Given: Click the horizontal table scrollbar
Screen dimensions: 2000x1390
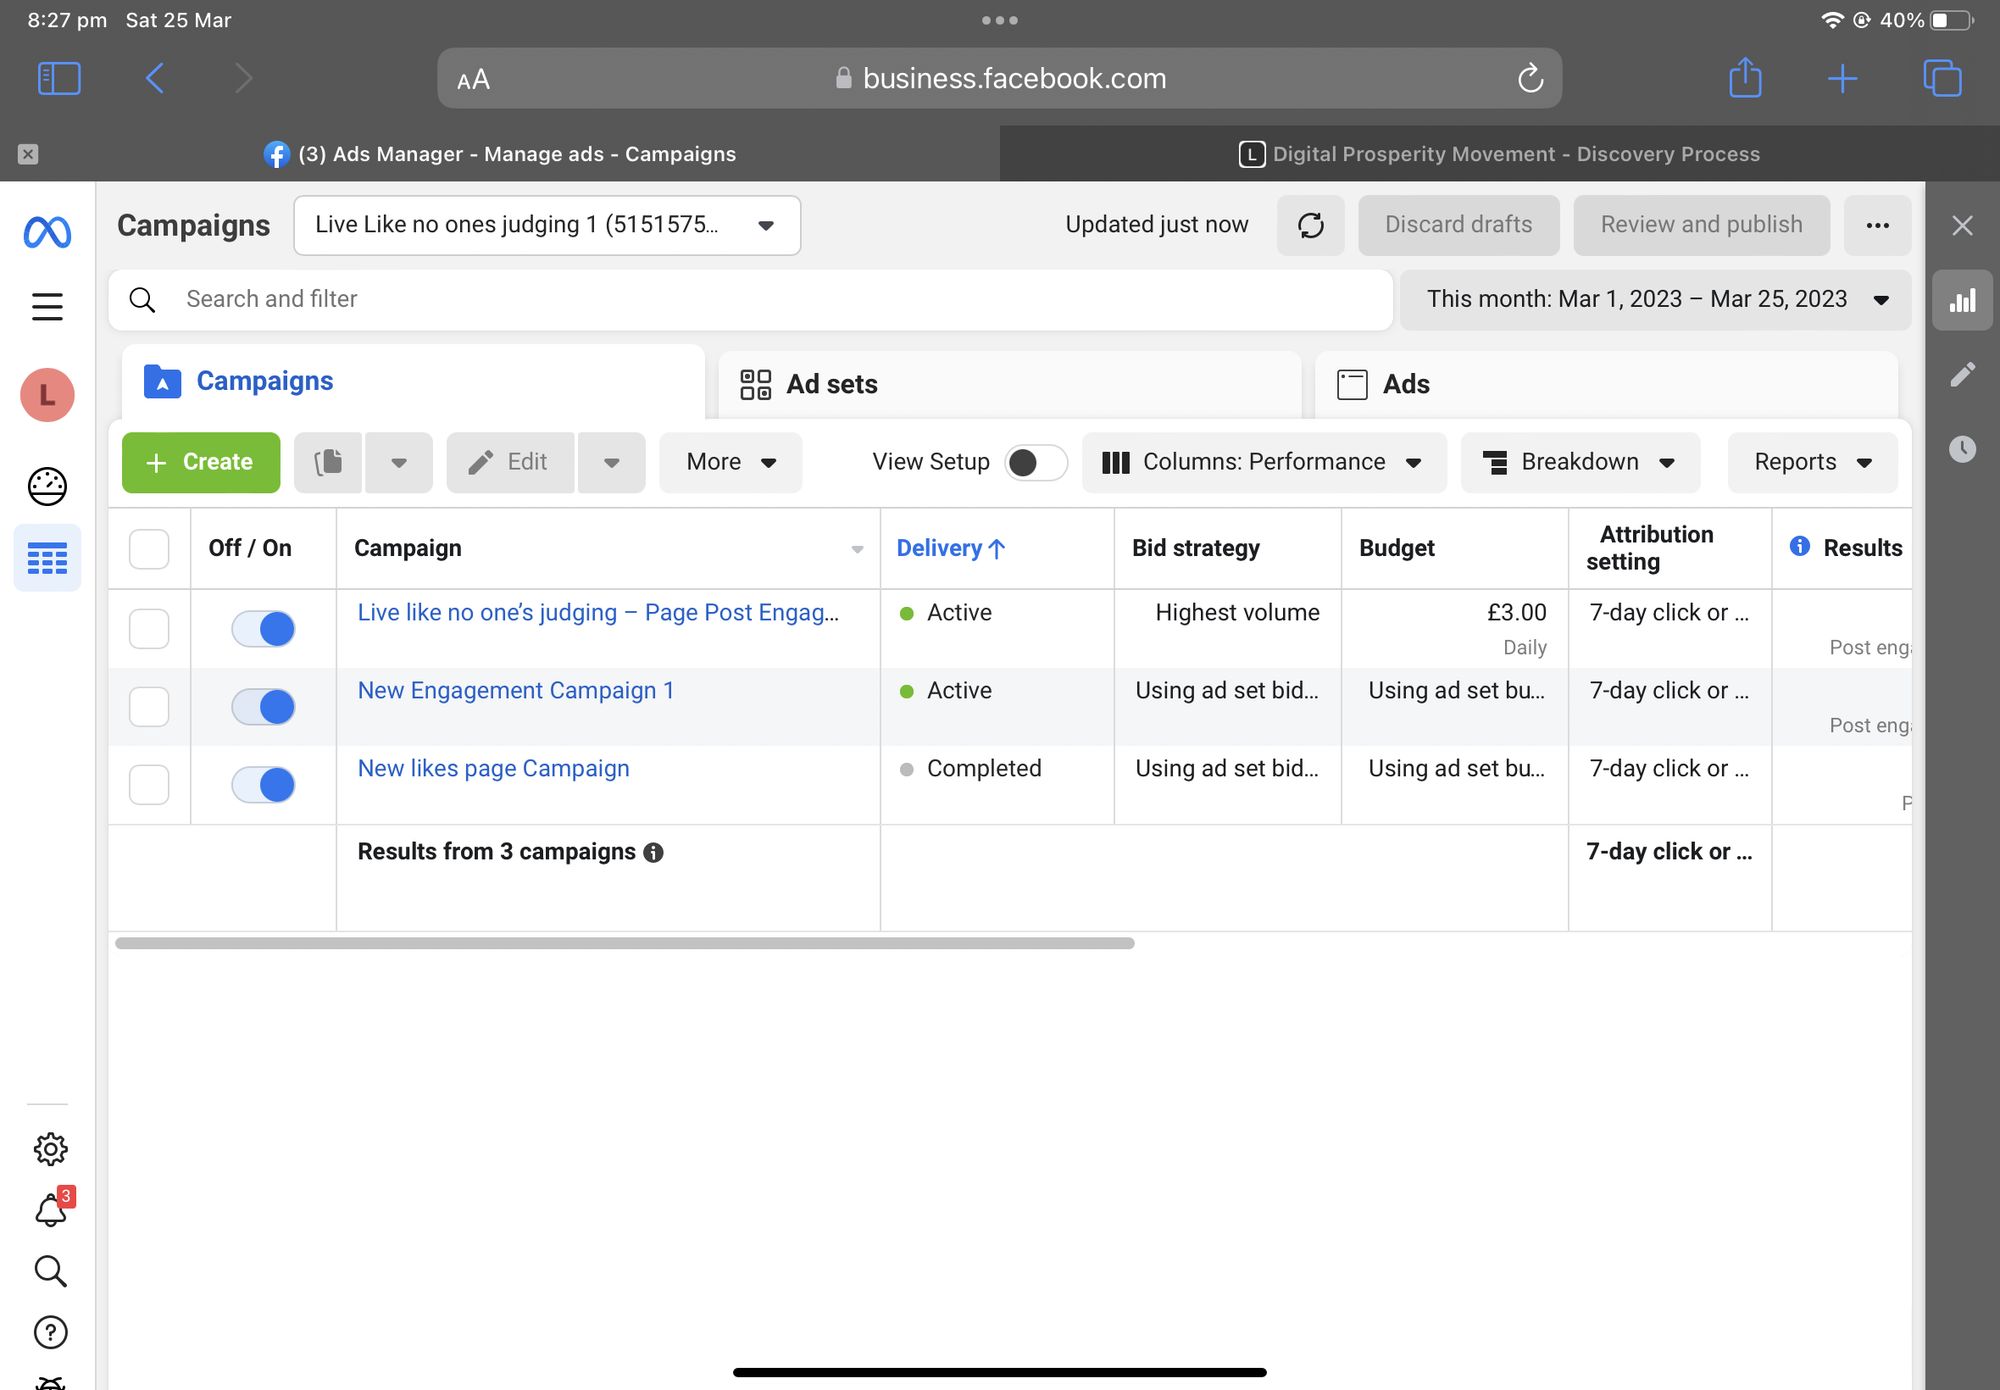Looking at the screenshot, I should [x=625, y=943].
